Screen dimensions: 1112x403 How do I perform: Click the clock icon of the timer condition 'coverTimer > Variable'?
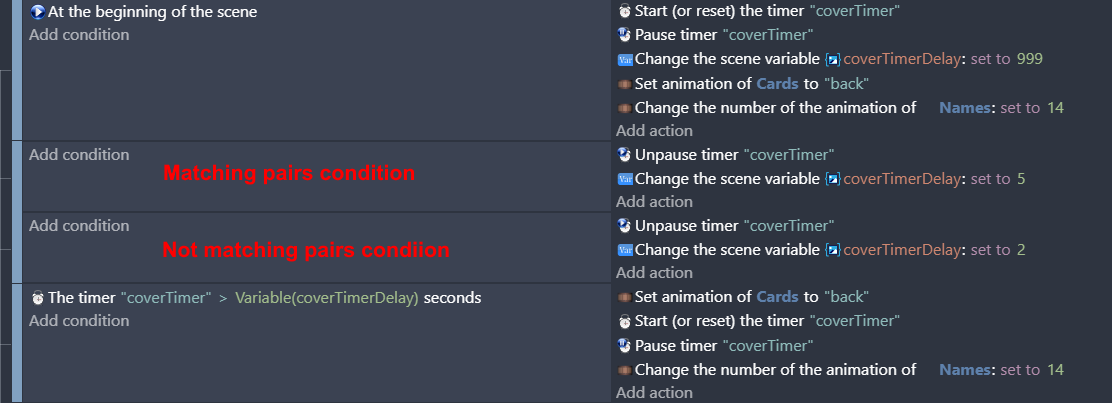pos(38,298)
